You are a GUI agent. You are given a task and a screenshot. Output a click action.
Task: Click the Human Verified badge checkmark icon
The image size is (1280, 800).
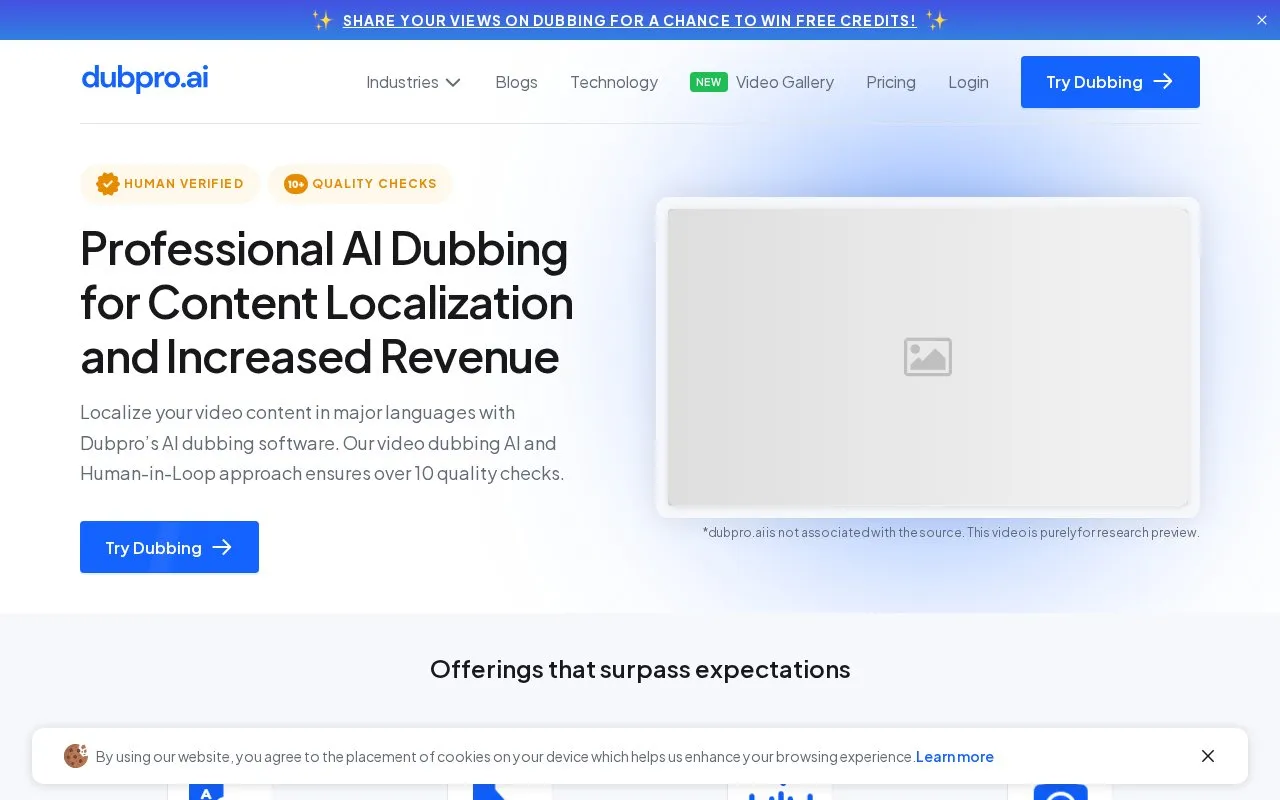107,184
